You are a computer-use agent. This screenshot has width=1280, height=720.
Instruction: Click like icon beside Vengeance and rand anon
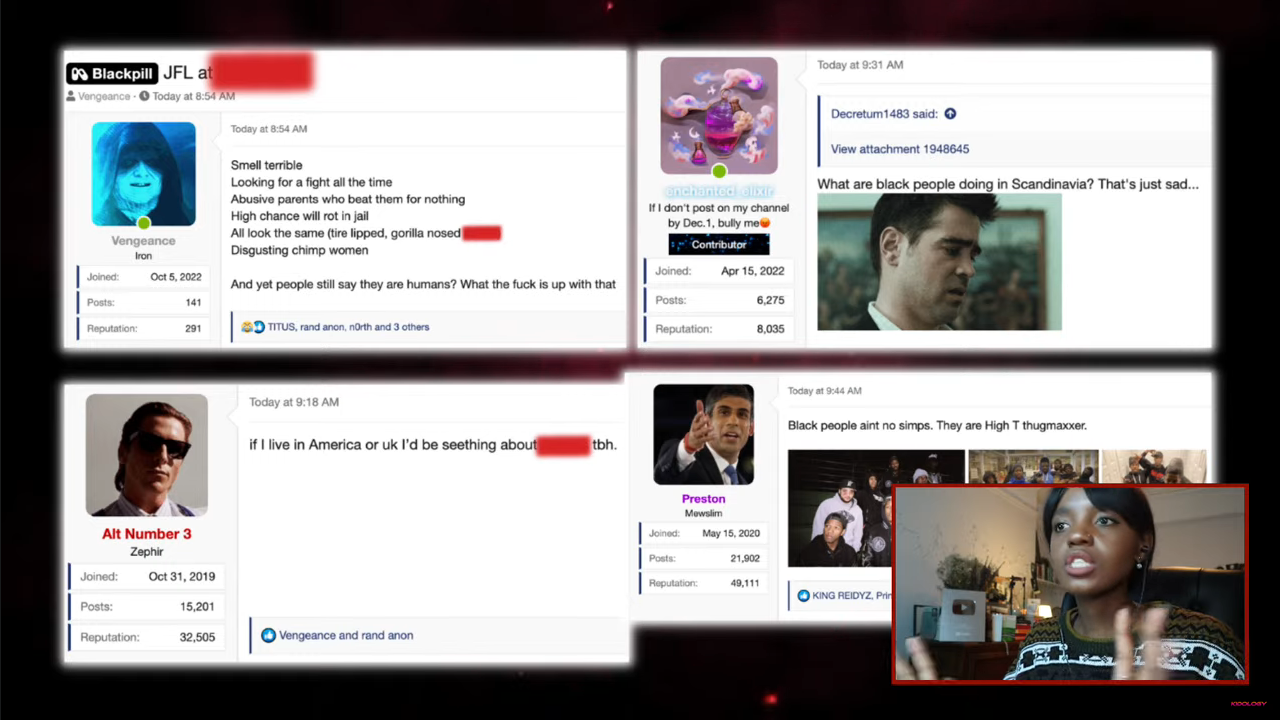click(268, 635)
